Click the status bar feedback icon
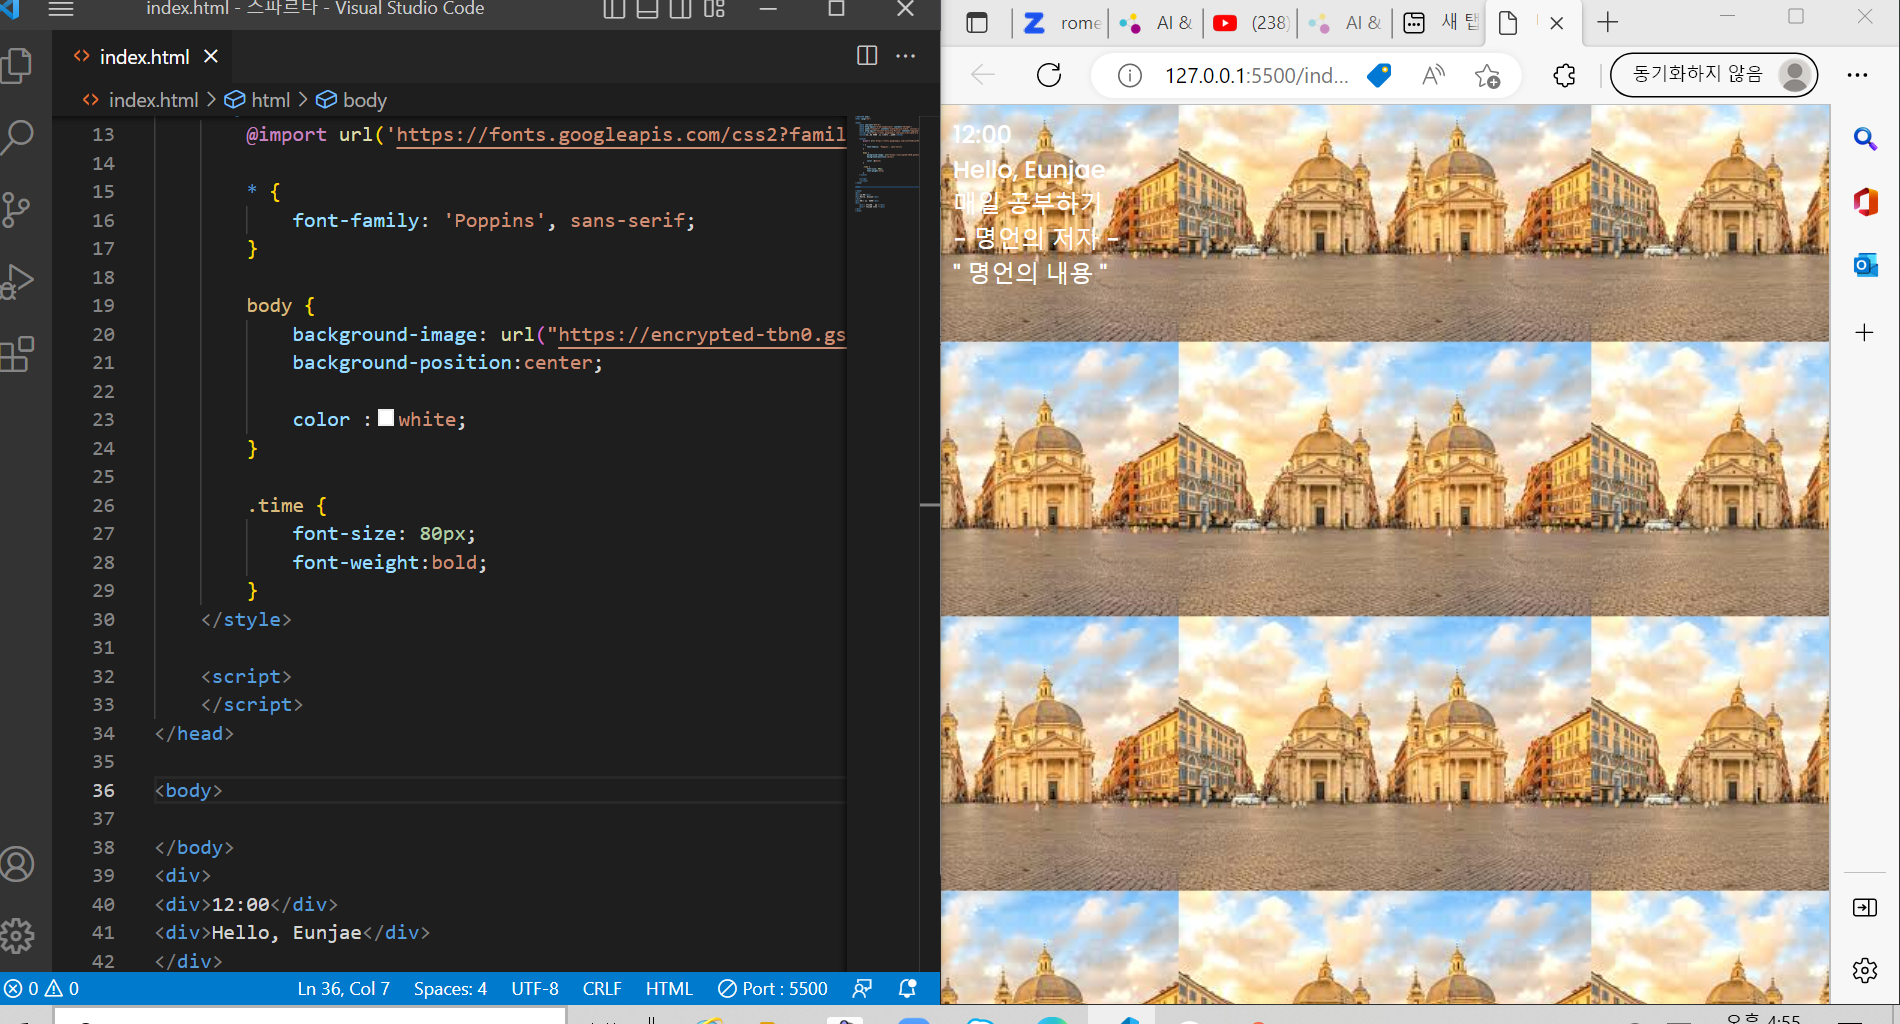 (862, 989)
